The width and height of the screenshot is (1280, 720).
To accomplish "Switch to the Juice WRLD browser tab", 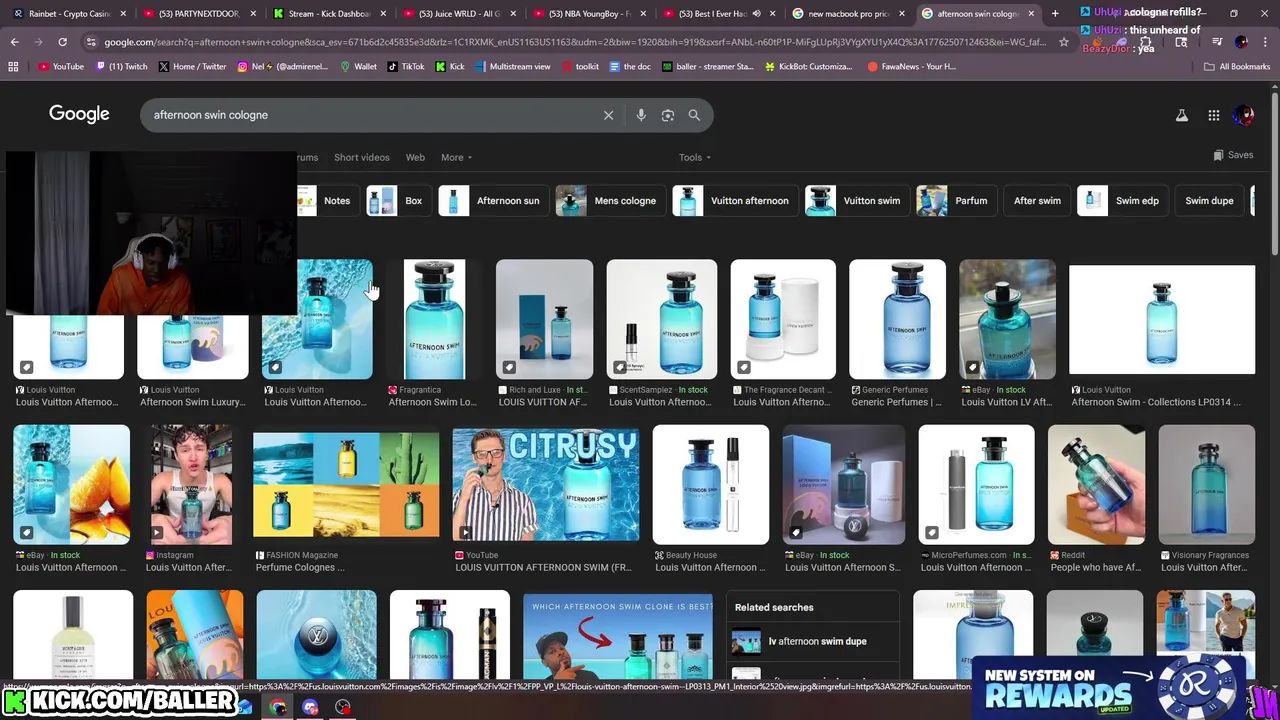I will [458, 14].
